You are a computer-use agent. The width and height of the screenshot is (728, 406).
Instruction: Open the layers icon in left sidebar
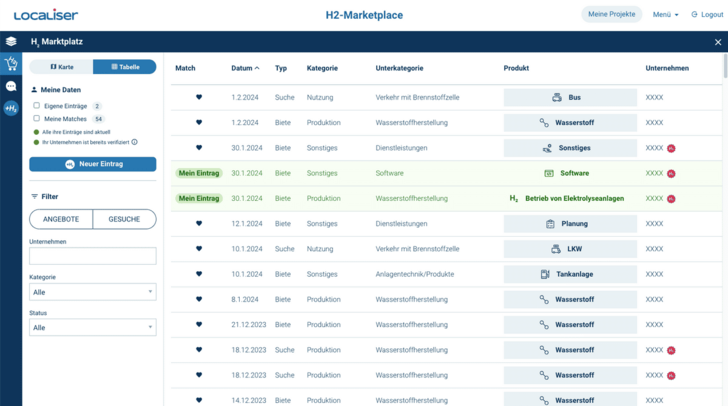(11, 41)
